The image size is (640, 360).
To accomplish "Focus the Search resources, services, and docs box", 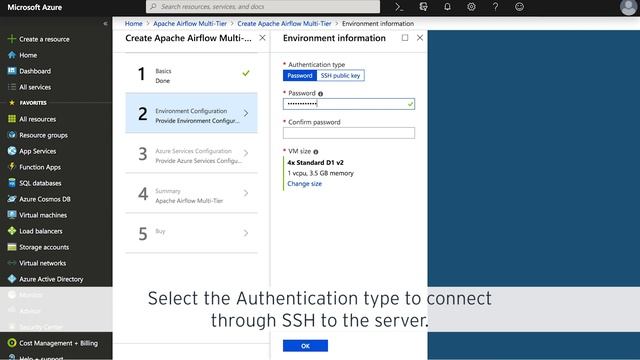I will 263,7.
